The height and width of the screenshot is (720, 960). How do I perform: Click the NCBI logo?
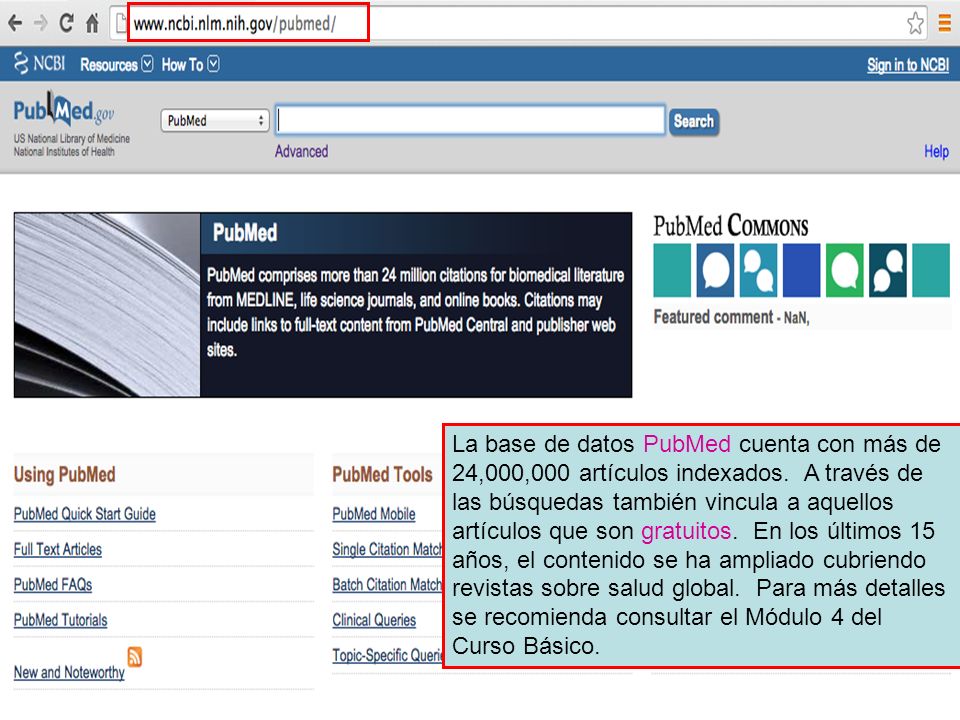[39, 63]
